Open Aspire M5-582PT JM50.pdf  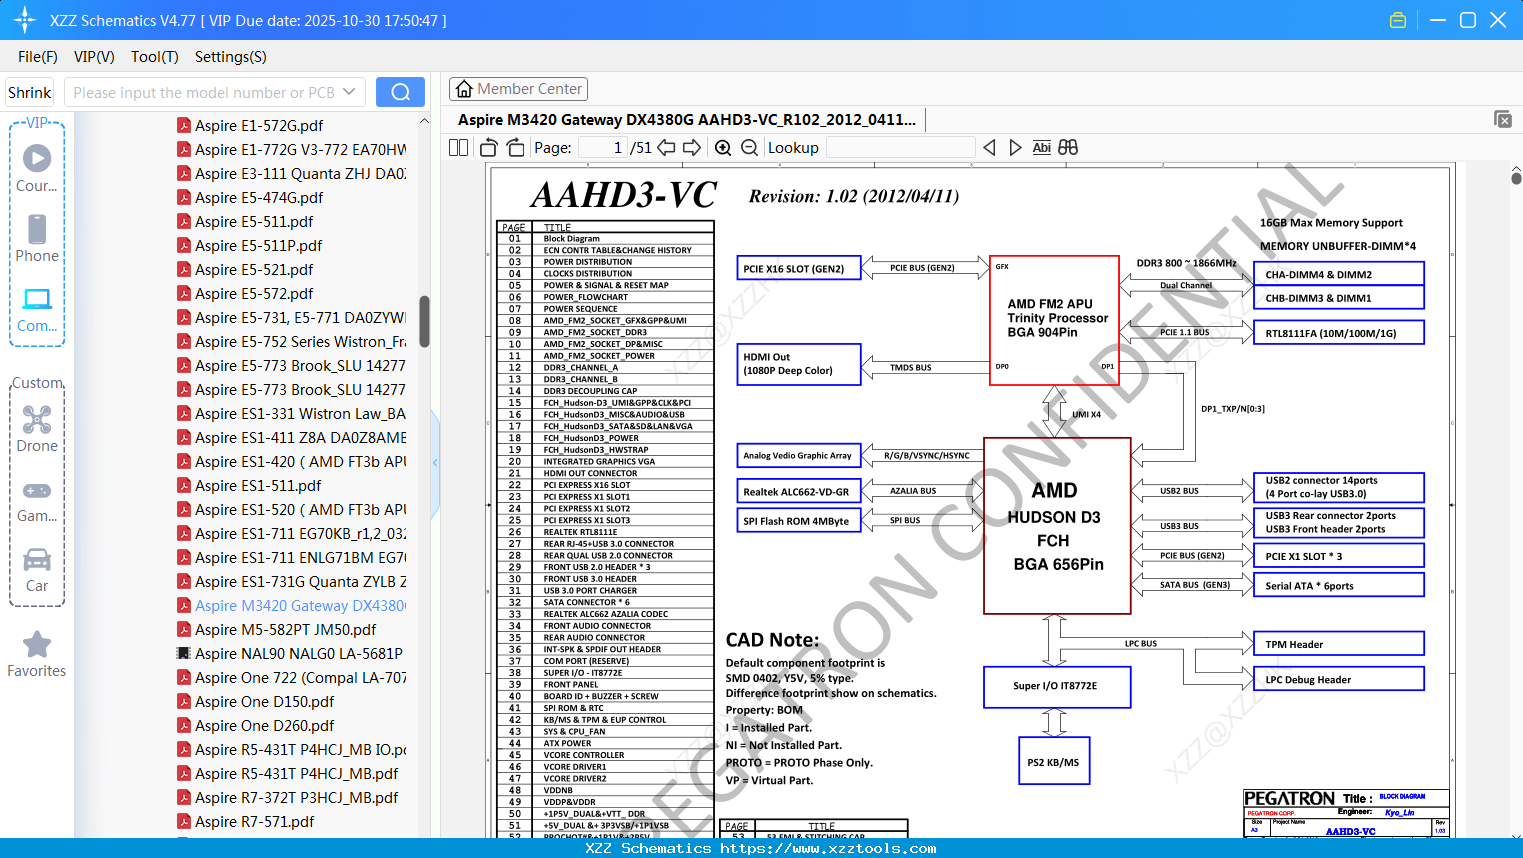[286, 629]
